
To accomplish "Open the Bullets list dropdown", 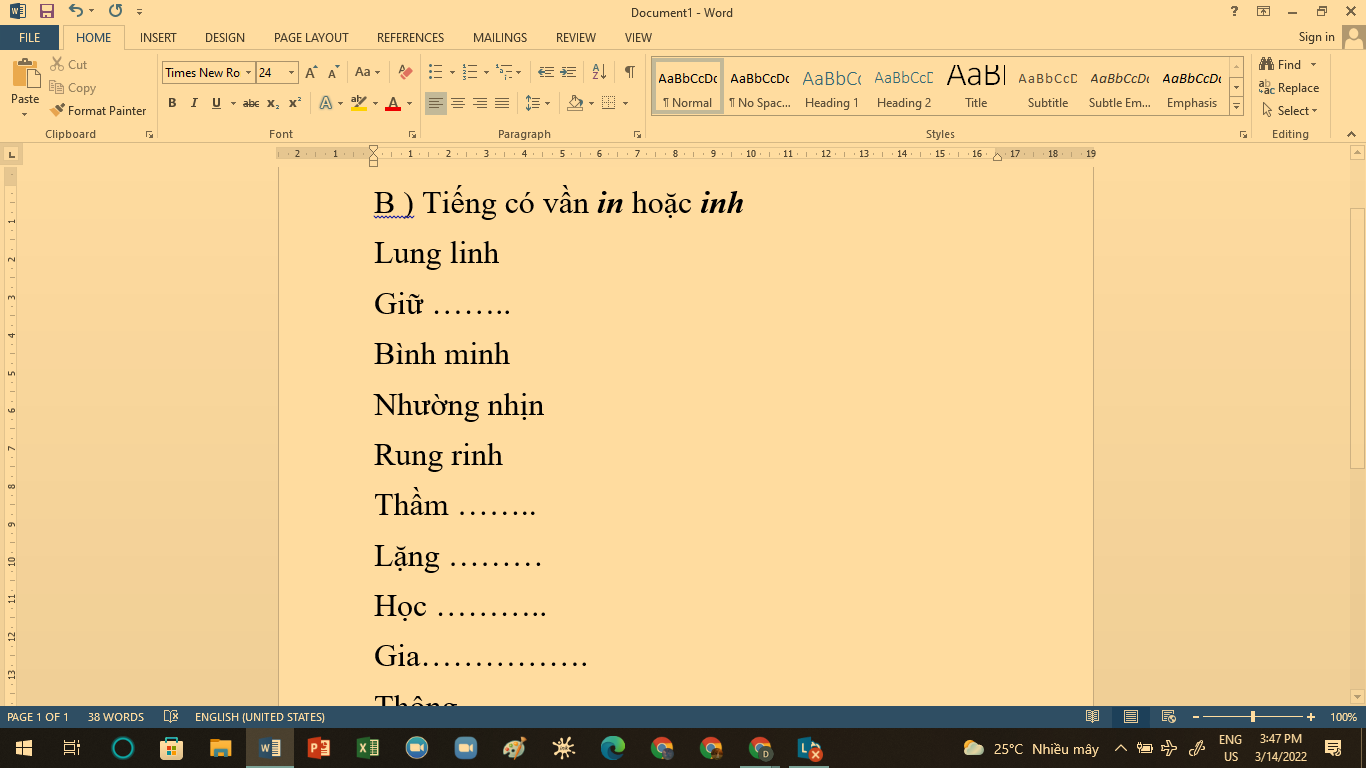I will click(x=452, y=72).
